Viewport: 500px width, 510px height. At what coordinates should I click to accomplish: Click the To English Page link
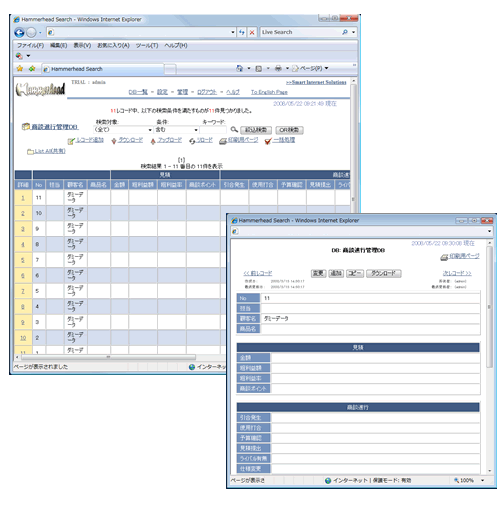pos(269,92)
